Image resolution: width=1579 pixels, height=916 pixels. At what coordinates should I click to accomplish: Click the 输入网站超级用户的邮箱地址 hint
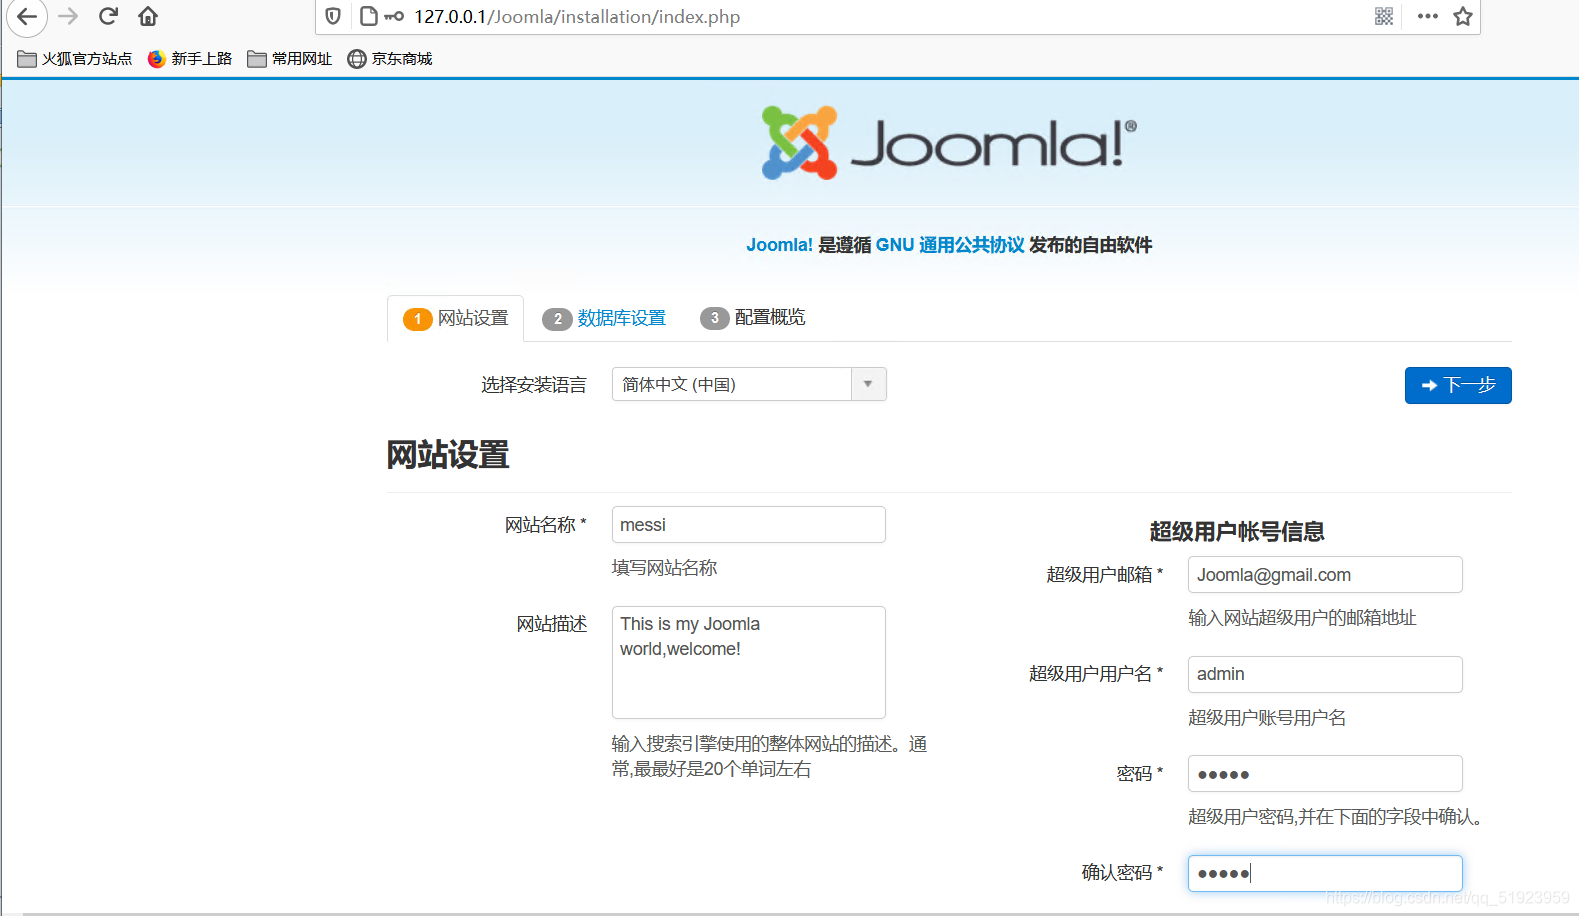click(x=1302, y=618)
